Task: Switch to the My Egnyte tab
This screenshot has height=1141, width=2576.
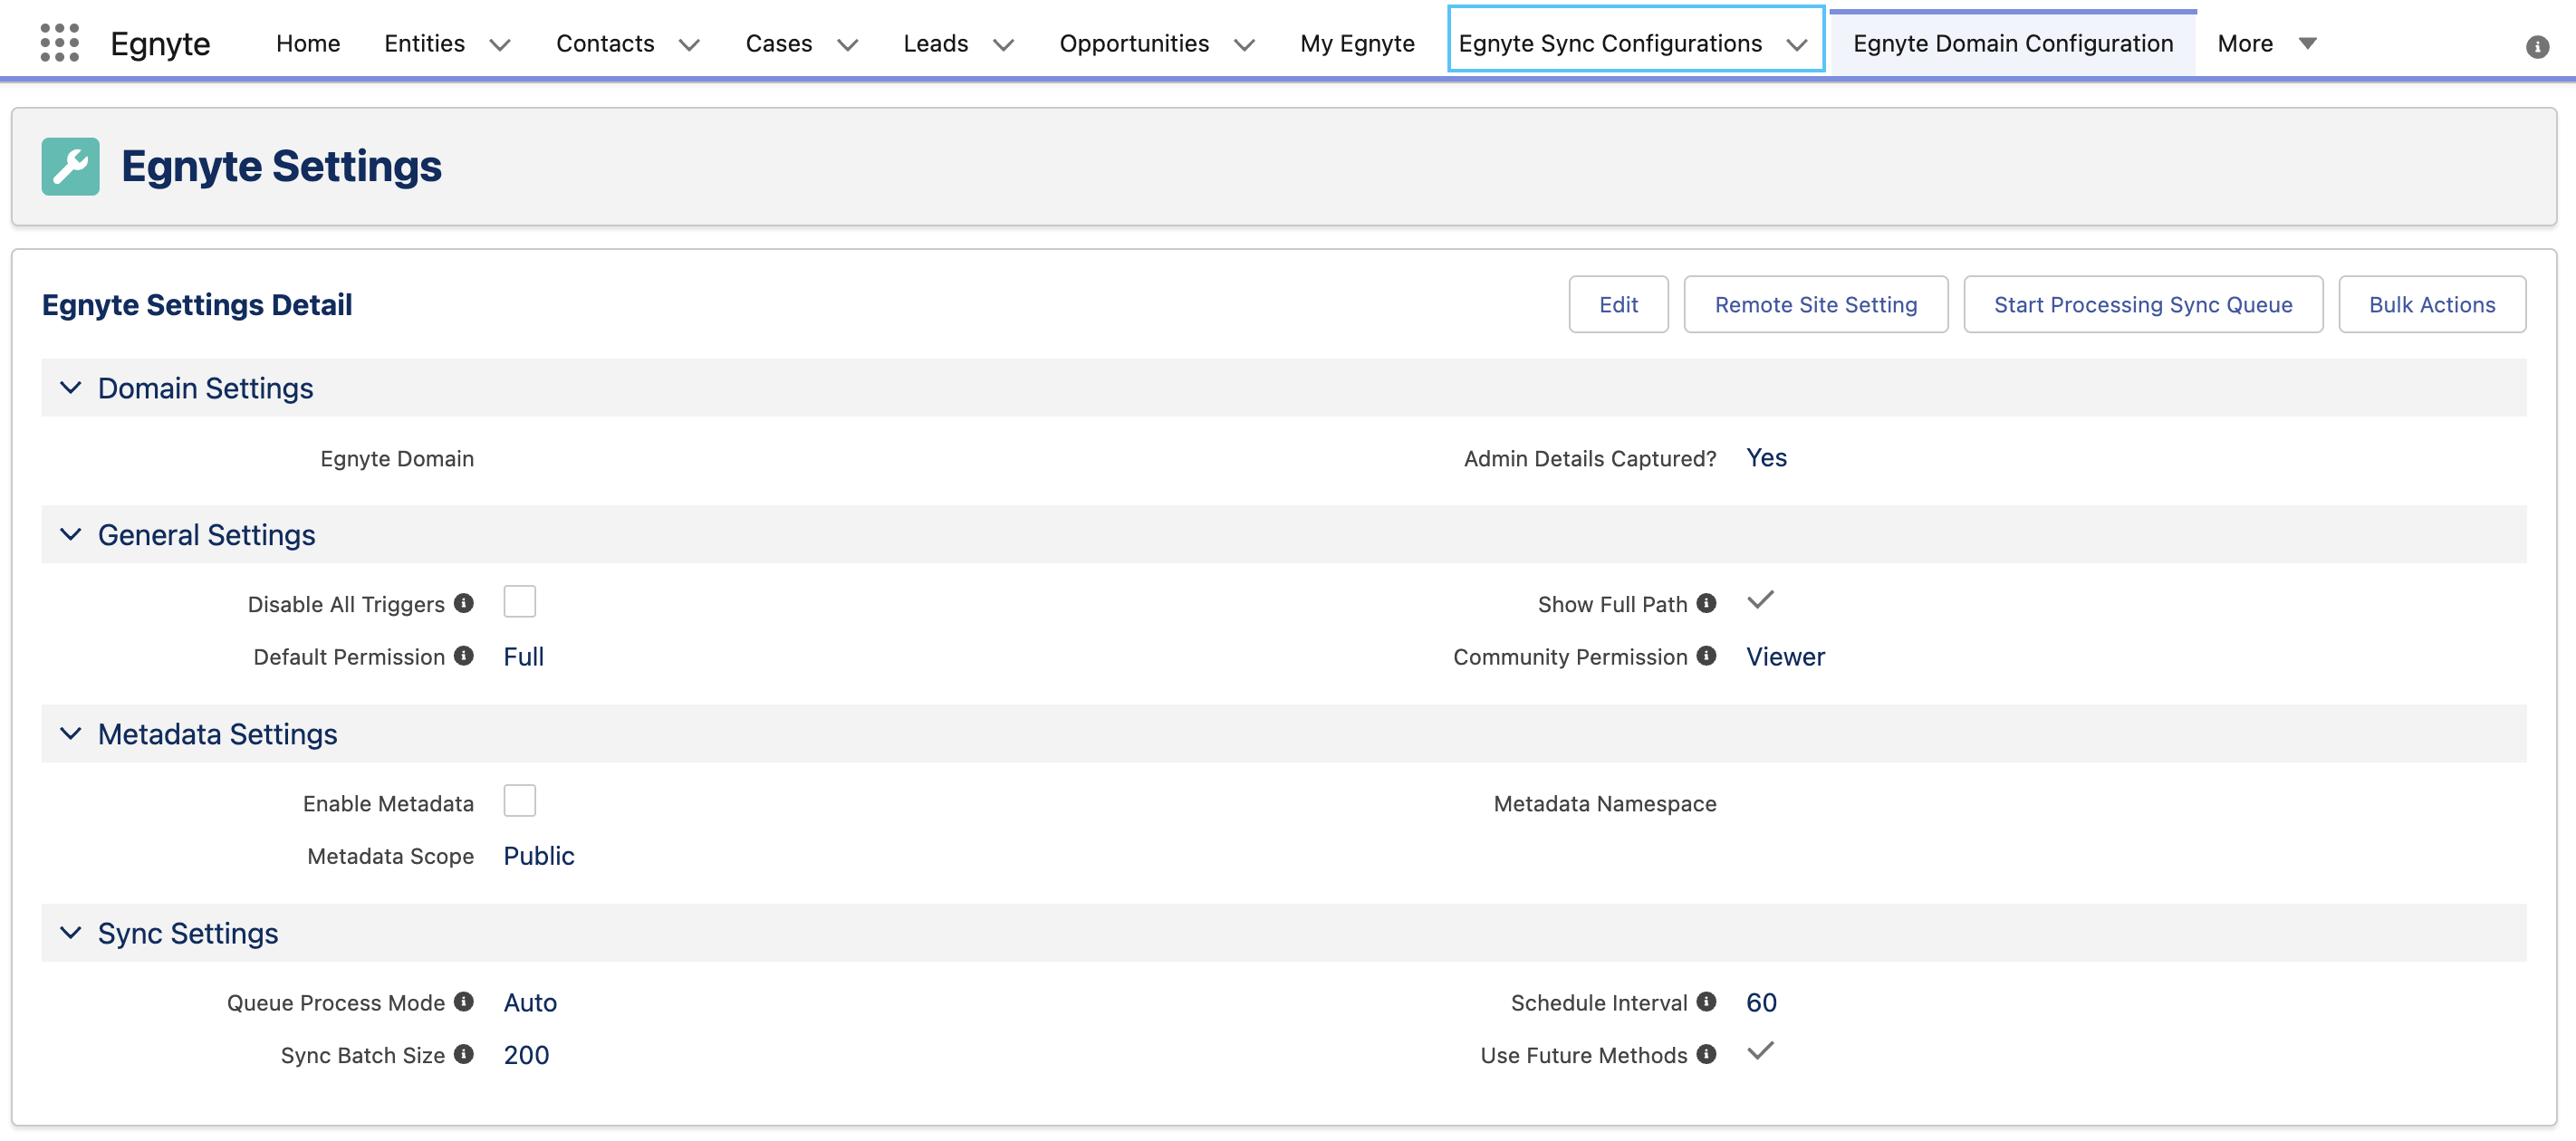Action: [x=1357, y=43]
